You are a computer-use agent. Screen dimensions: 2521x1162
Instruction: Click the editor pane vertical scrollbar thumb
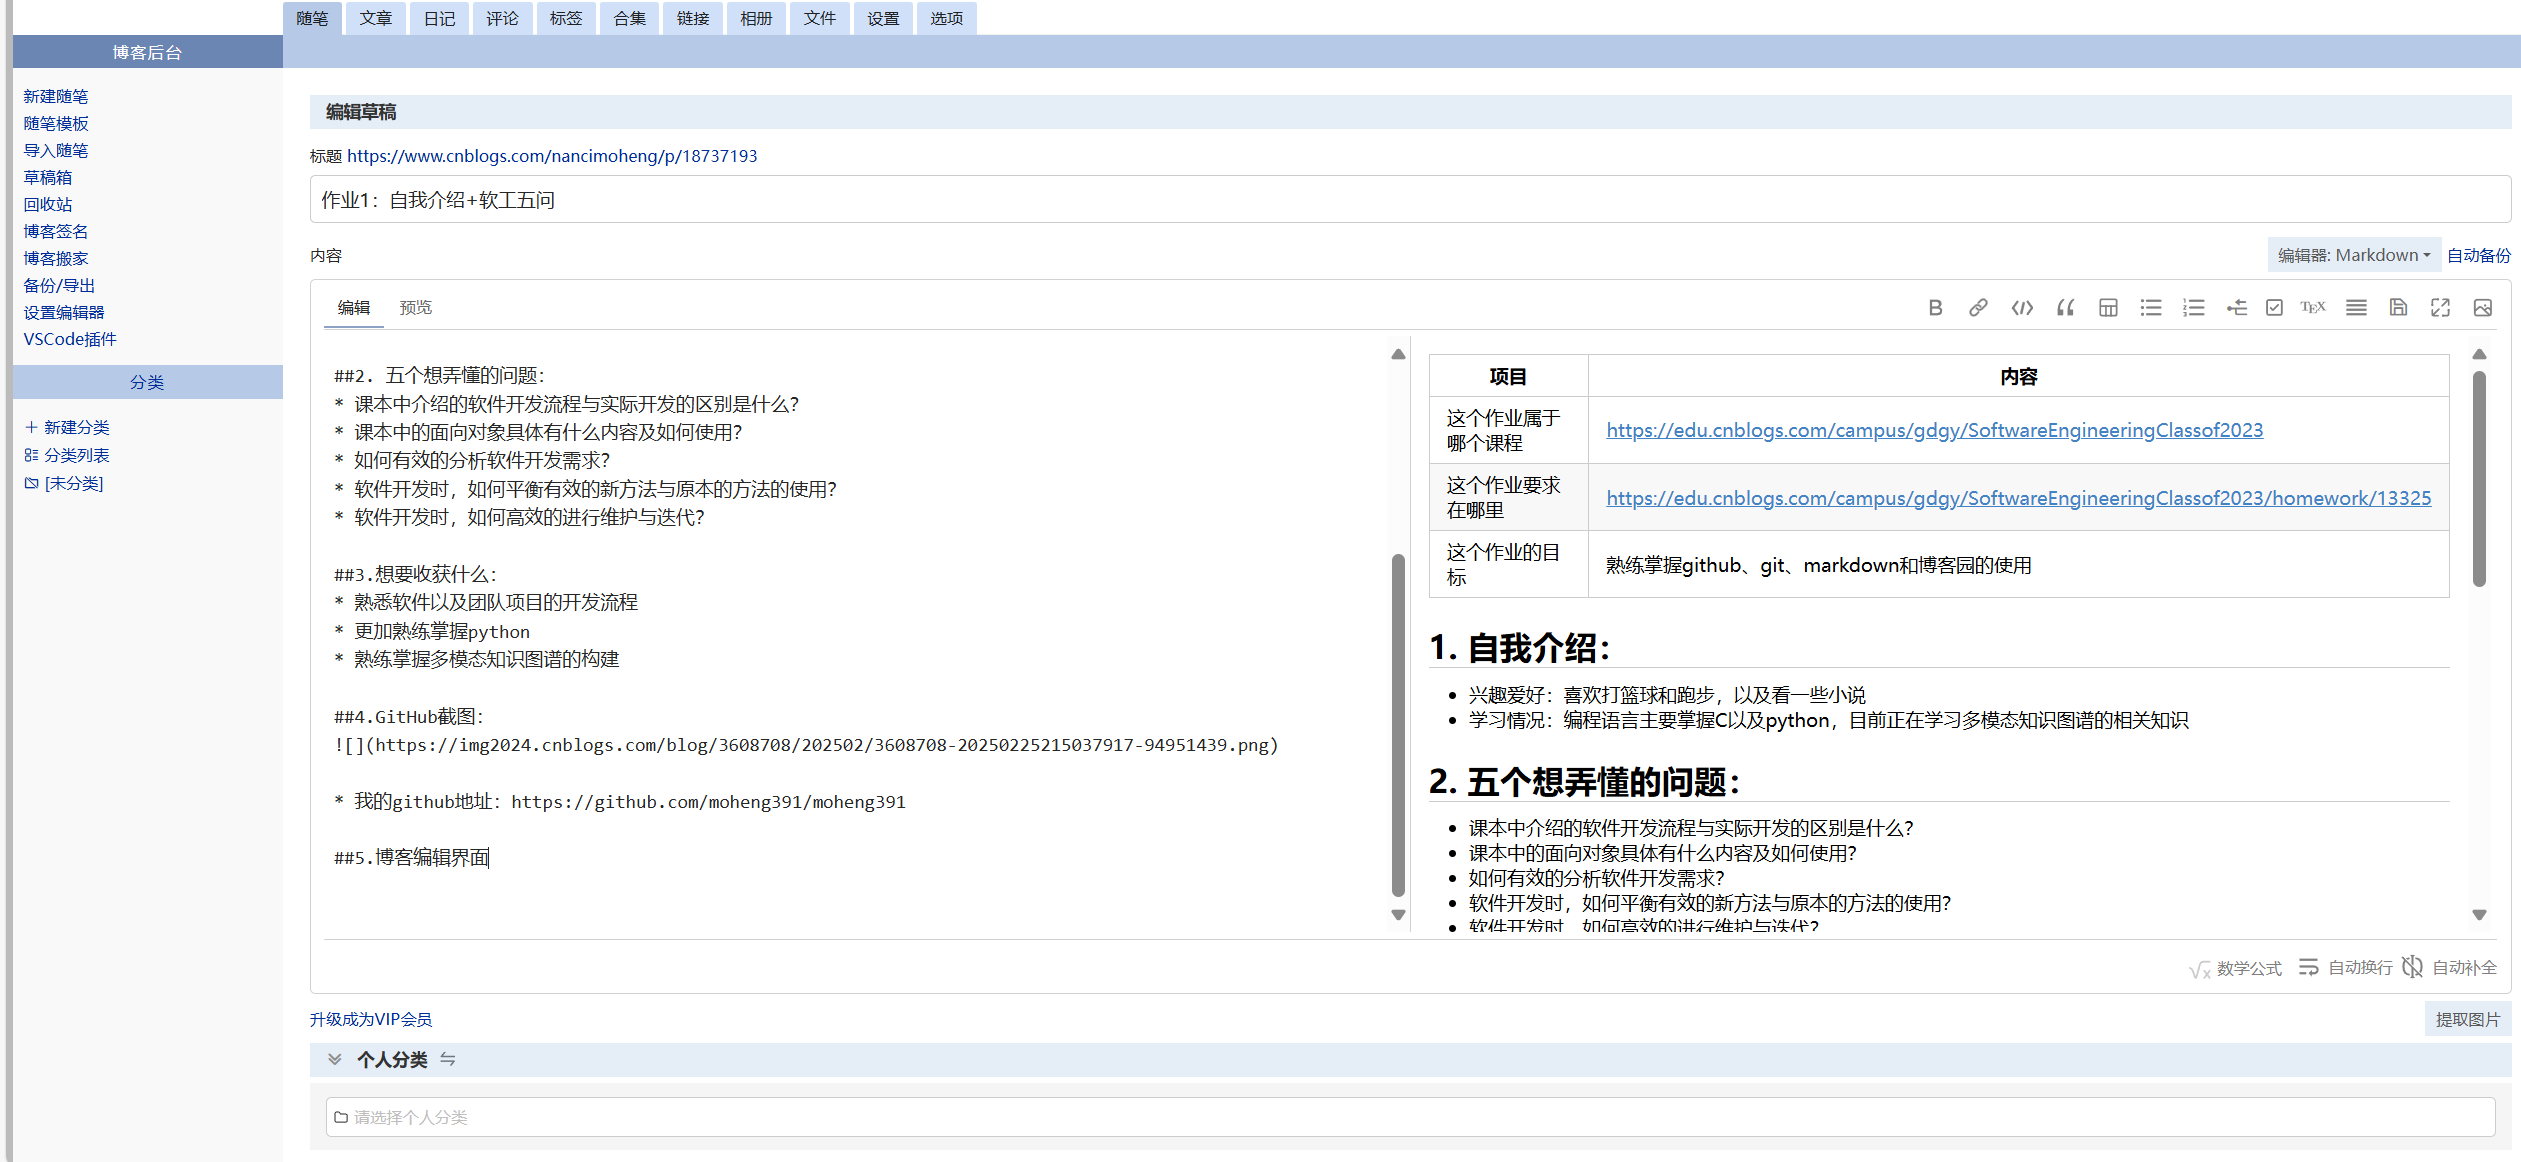(1398, 726)
